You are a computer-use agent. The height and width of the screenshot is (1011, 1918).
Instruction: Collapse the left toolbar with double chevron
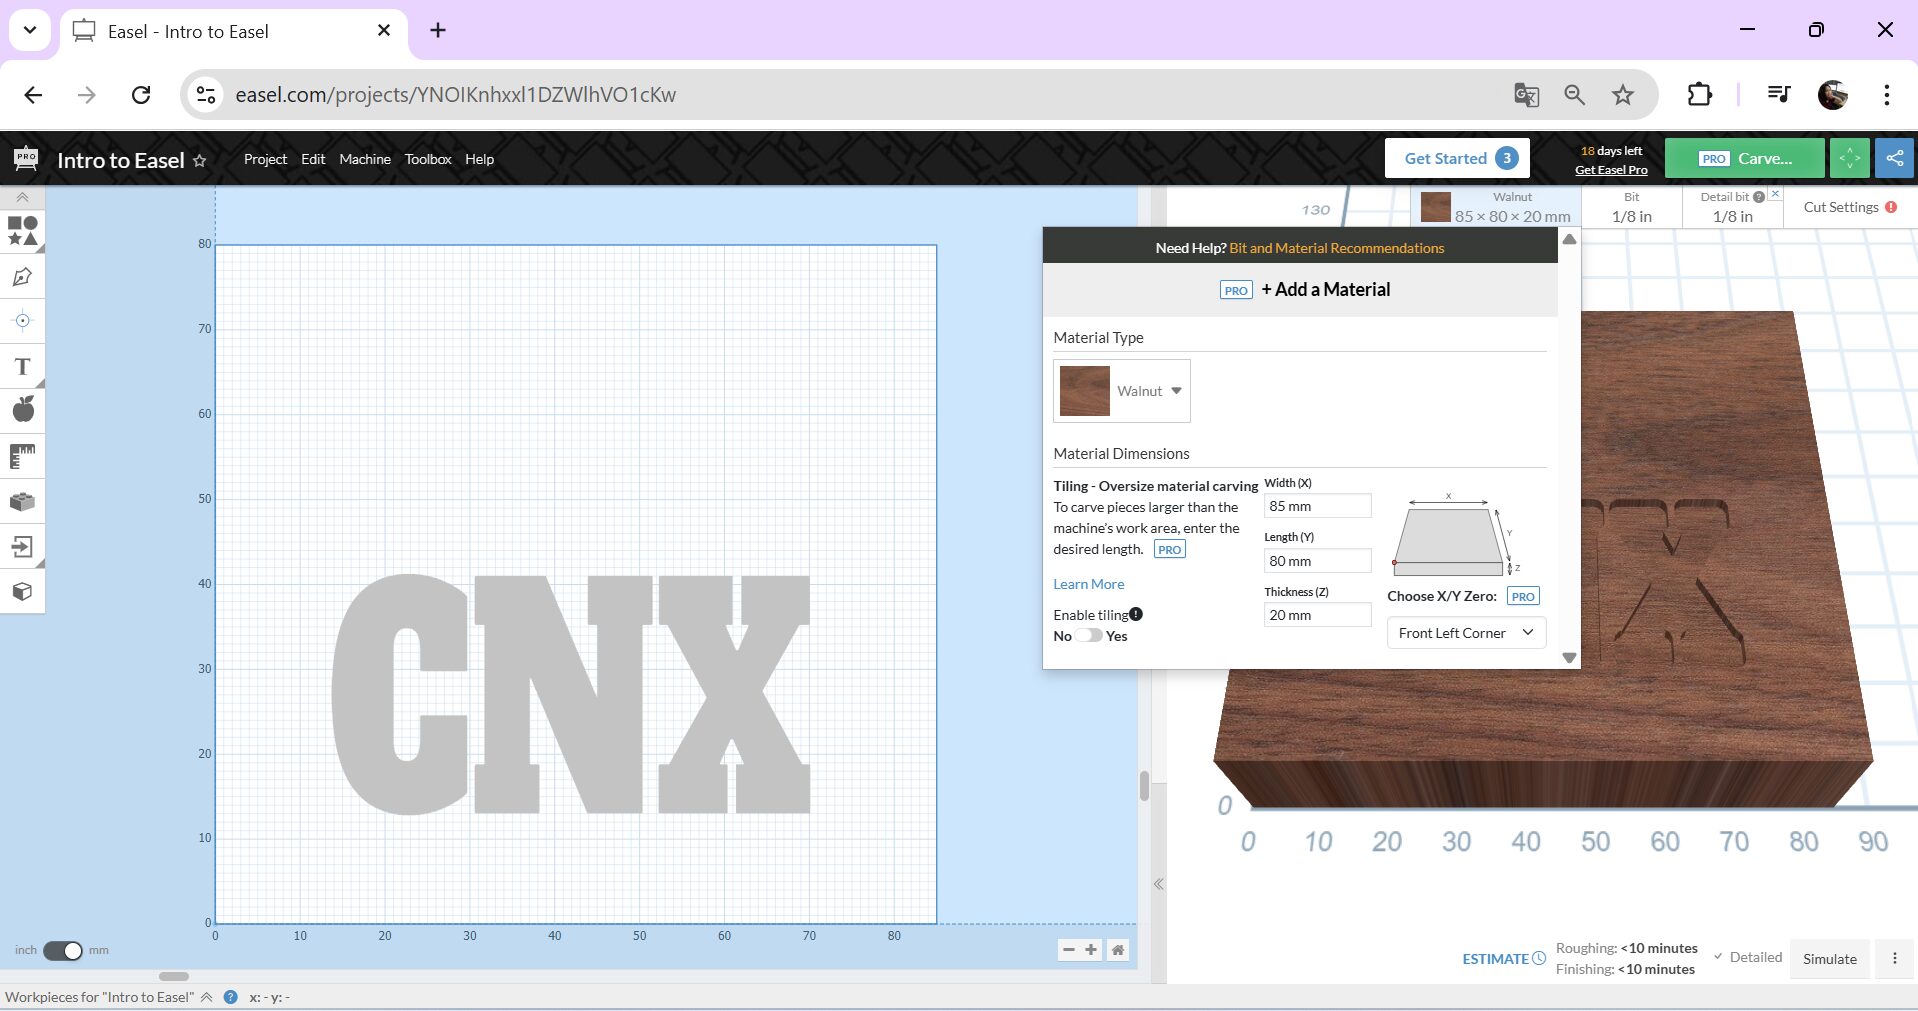click(22, 197)
